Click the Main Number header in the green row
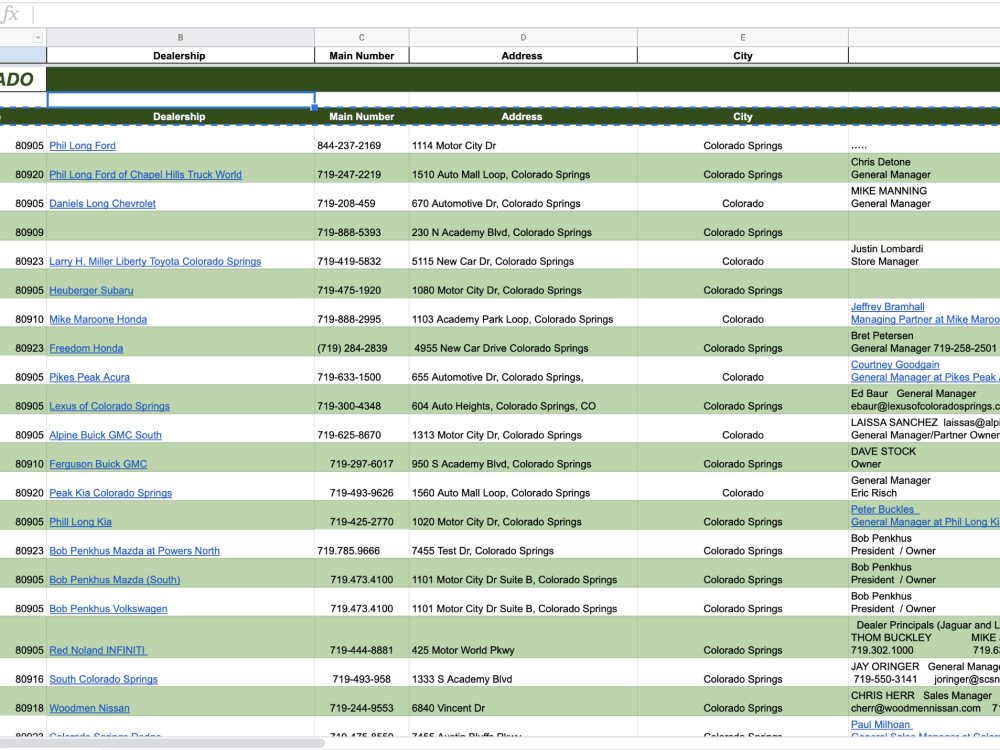The height and width of the screenshot is (750, 1000). coord(362,117)
